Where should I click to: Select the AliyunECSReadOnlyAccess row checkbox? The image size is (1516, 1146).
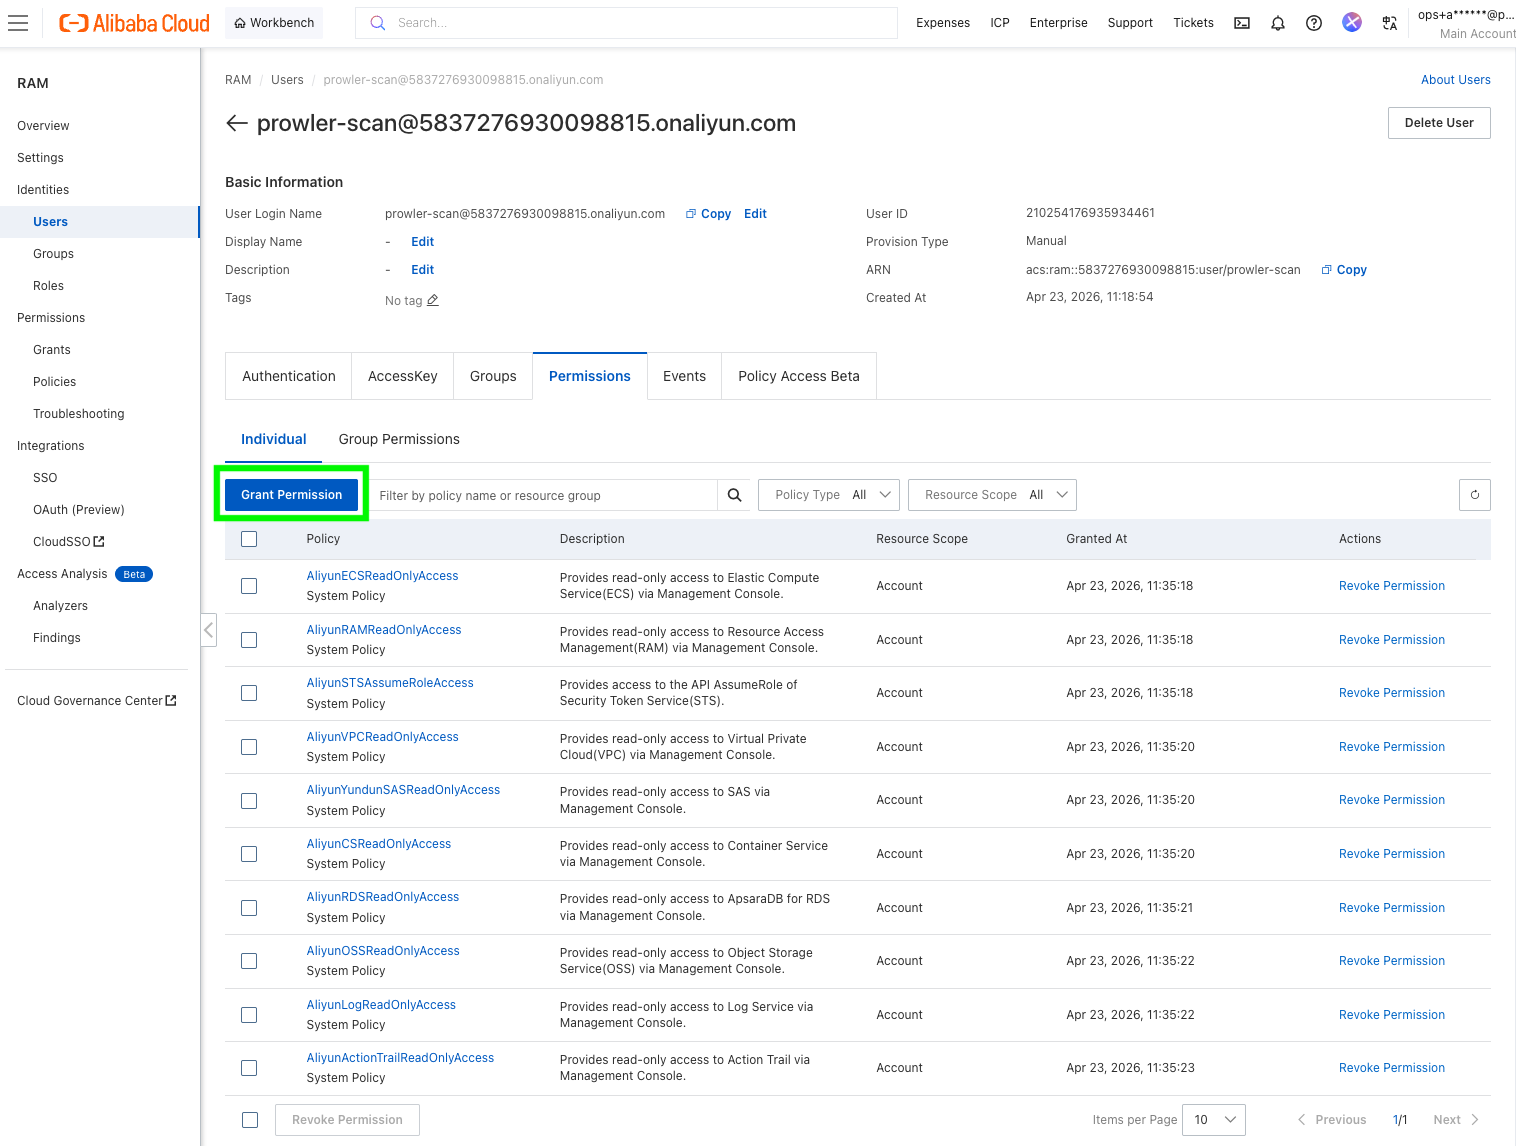[x=249, y=586]
